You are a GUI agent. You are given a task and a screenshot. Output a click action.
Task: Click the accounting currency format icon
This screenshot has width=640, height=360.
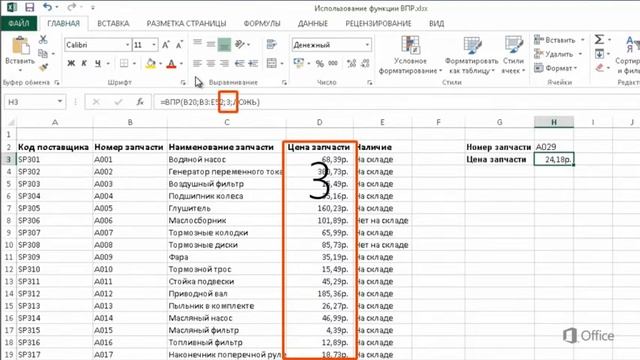tap(299, 63)
